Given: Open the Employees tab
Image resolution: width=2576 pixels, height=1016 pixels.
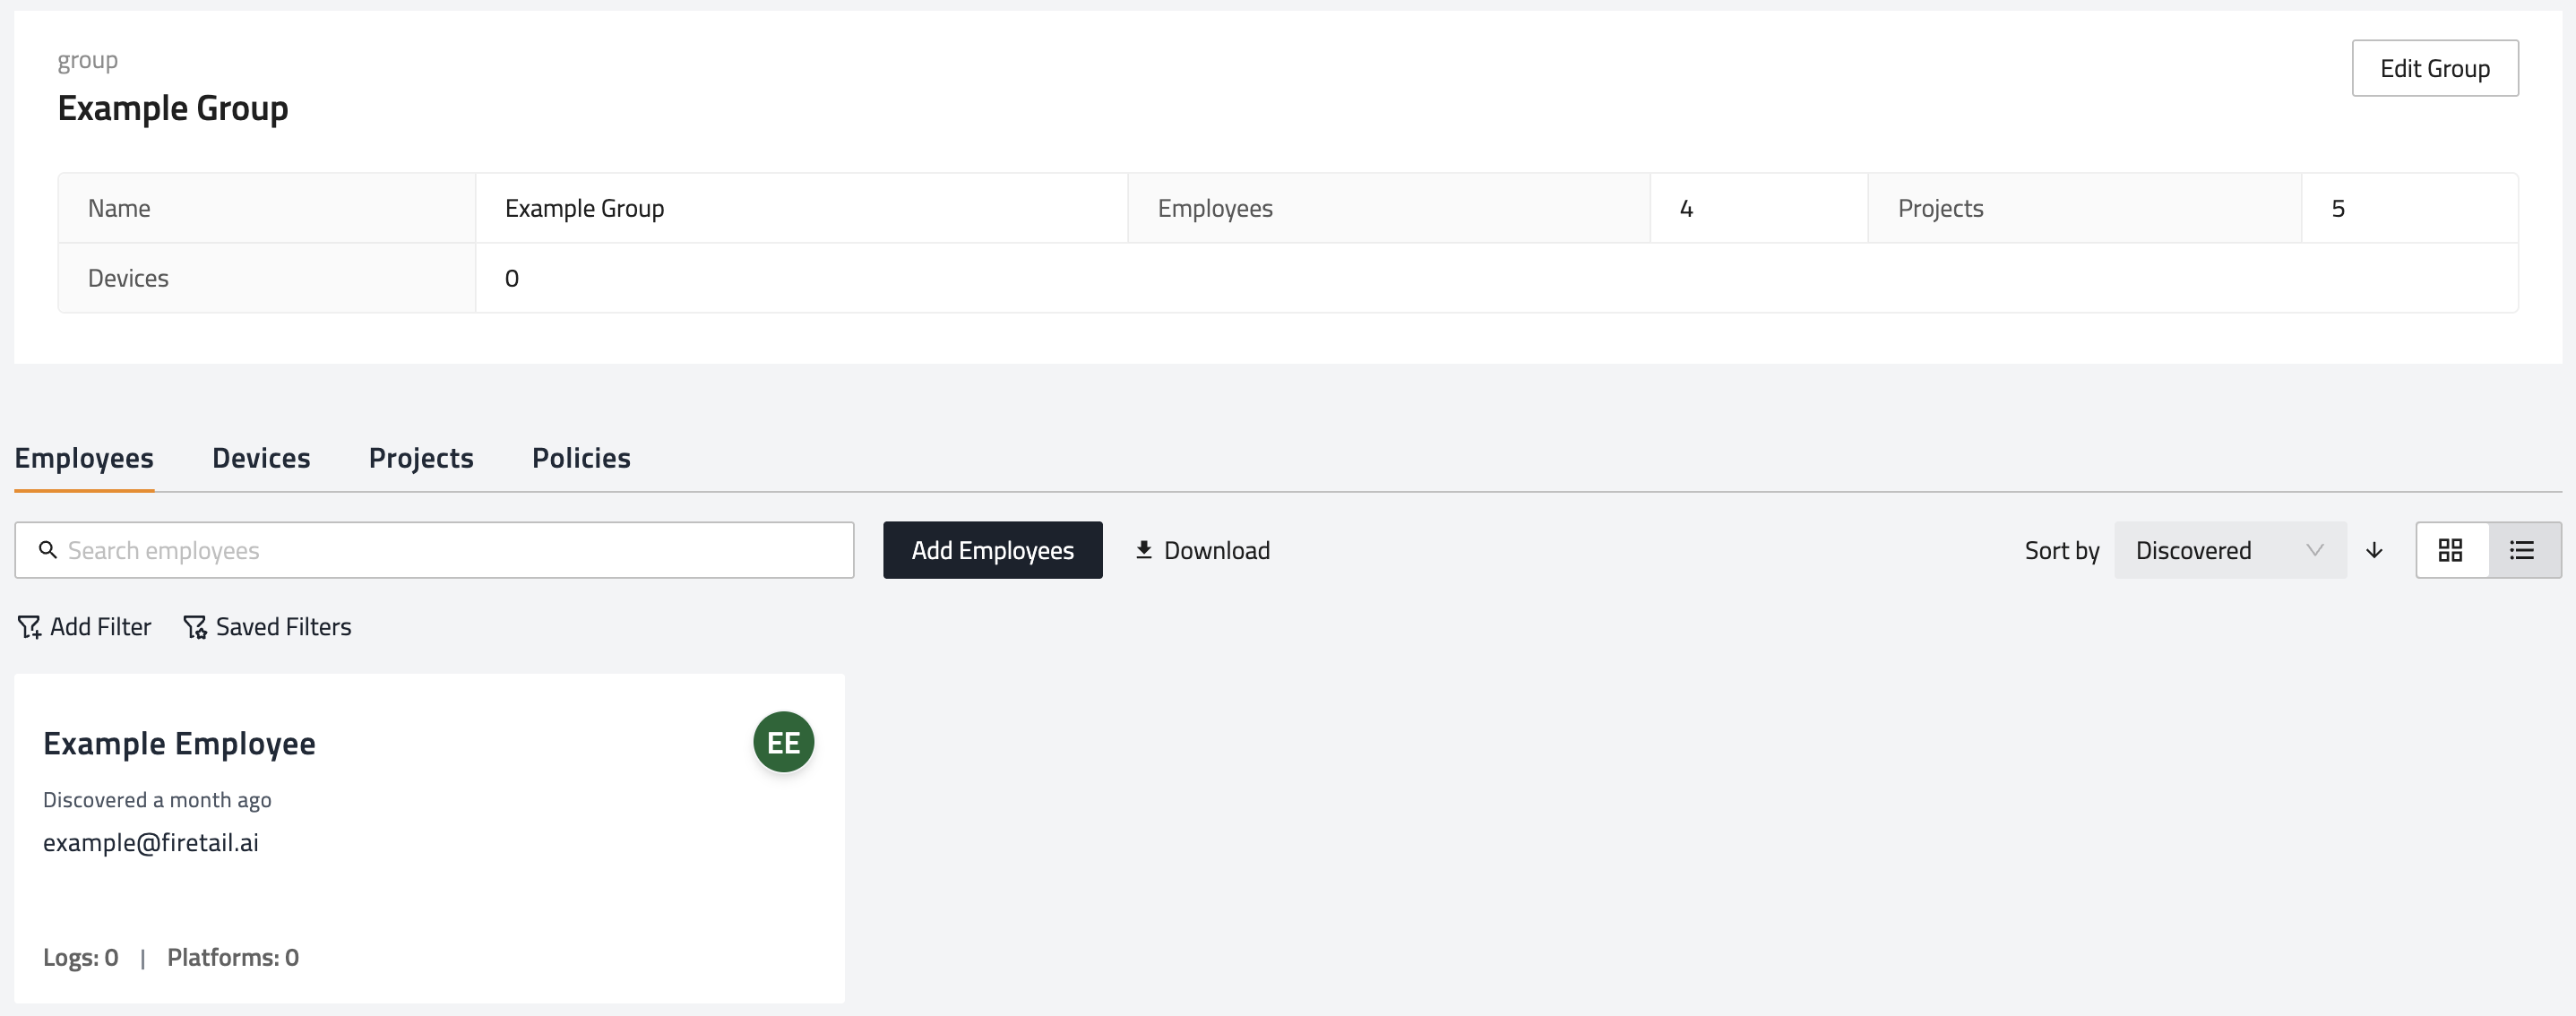Looking at the screenshot, I should point(84,458).
